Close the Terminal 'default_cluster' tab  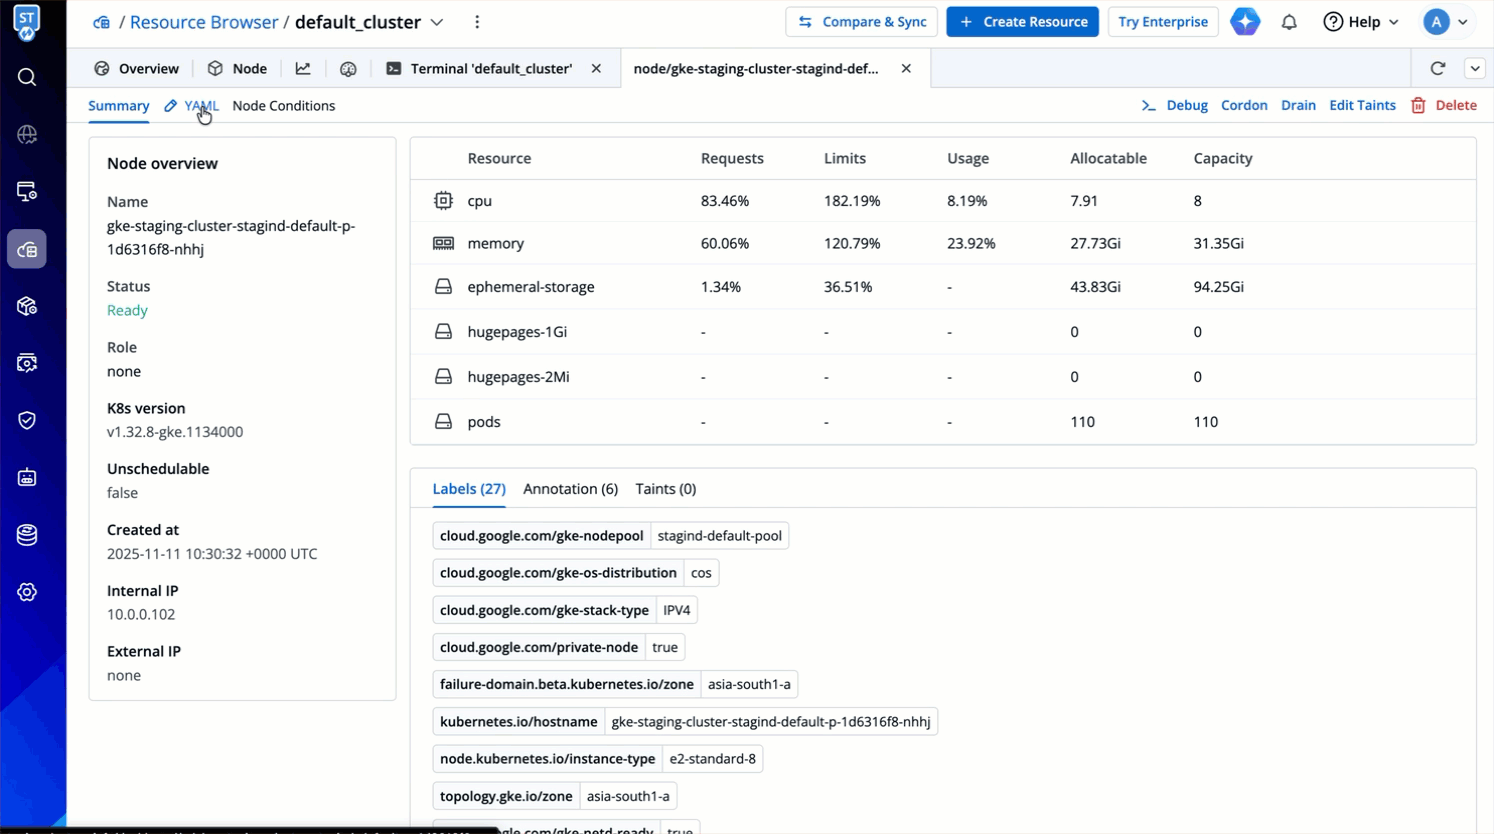(596, 68)
